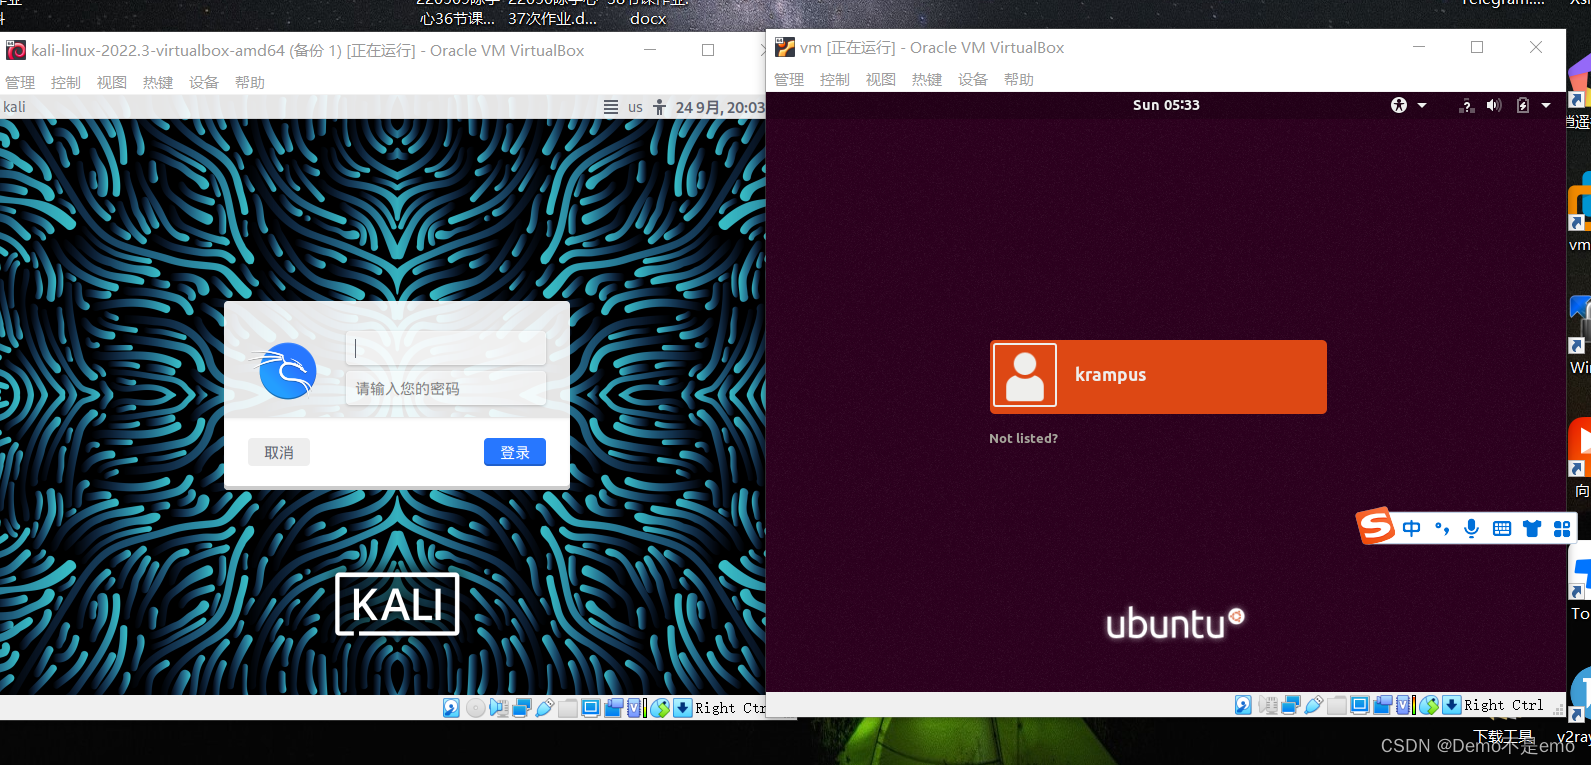Click Sogou S logo

click(1376, 525)
